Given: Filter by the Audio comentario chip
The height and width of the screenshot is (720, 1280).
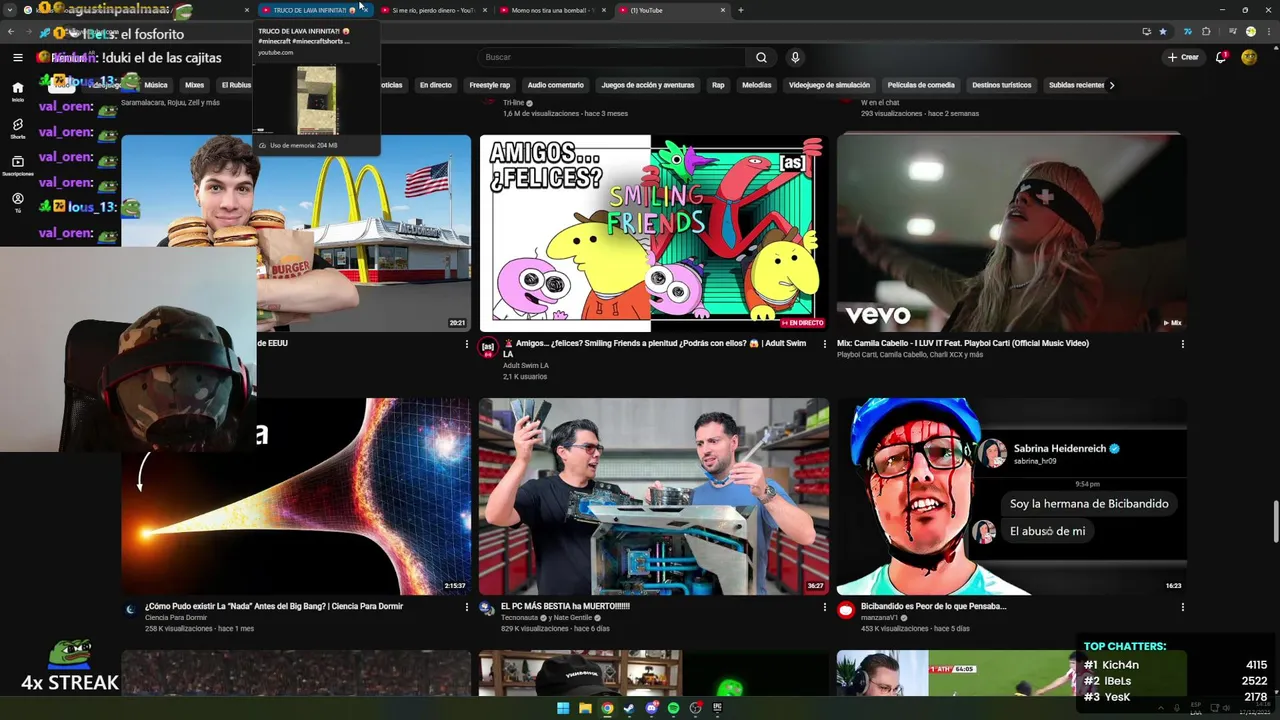Looking at the screenshot, I should [555, 85].
